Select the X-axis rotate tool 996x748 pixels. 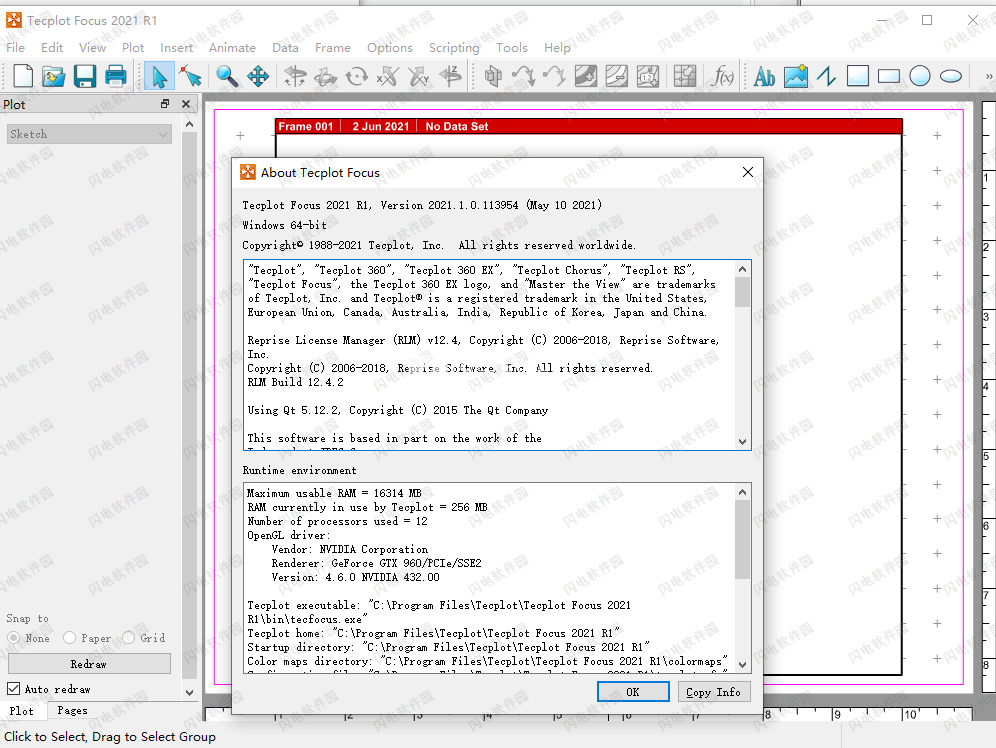tap(387, 76)
